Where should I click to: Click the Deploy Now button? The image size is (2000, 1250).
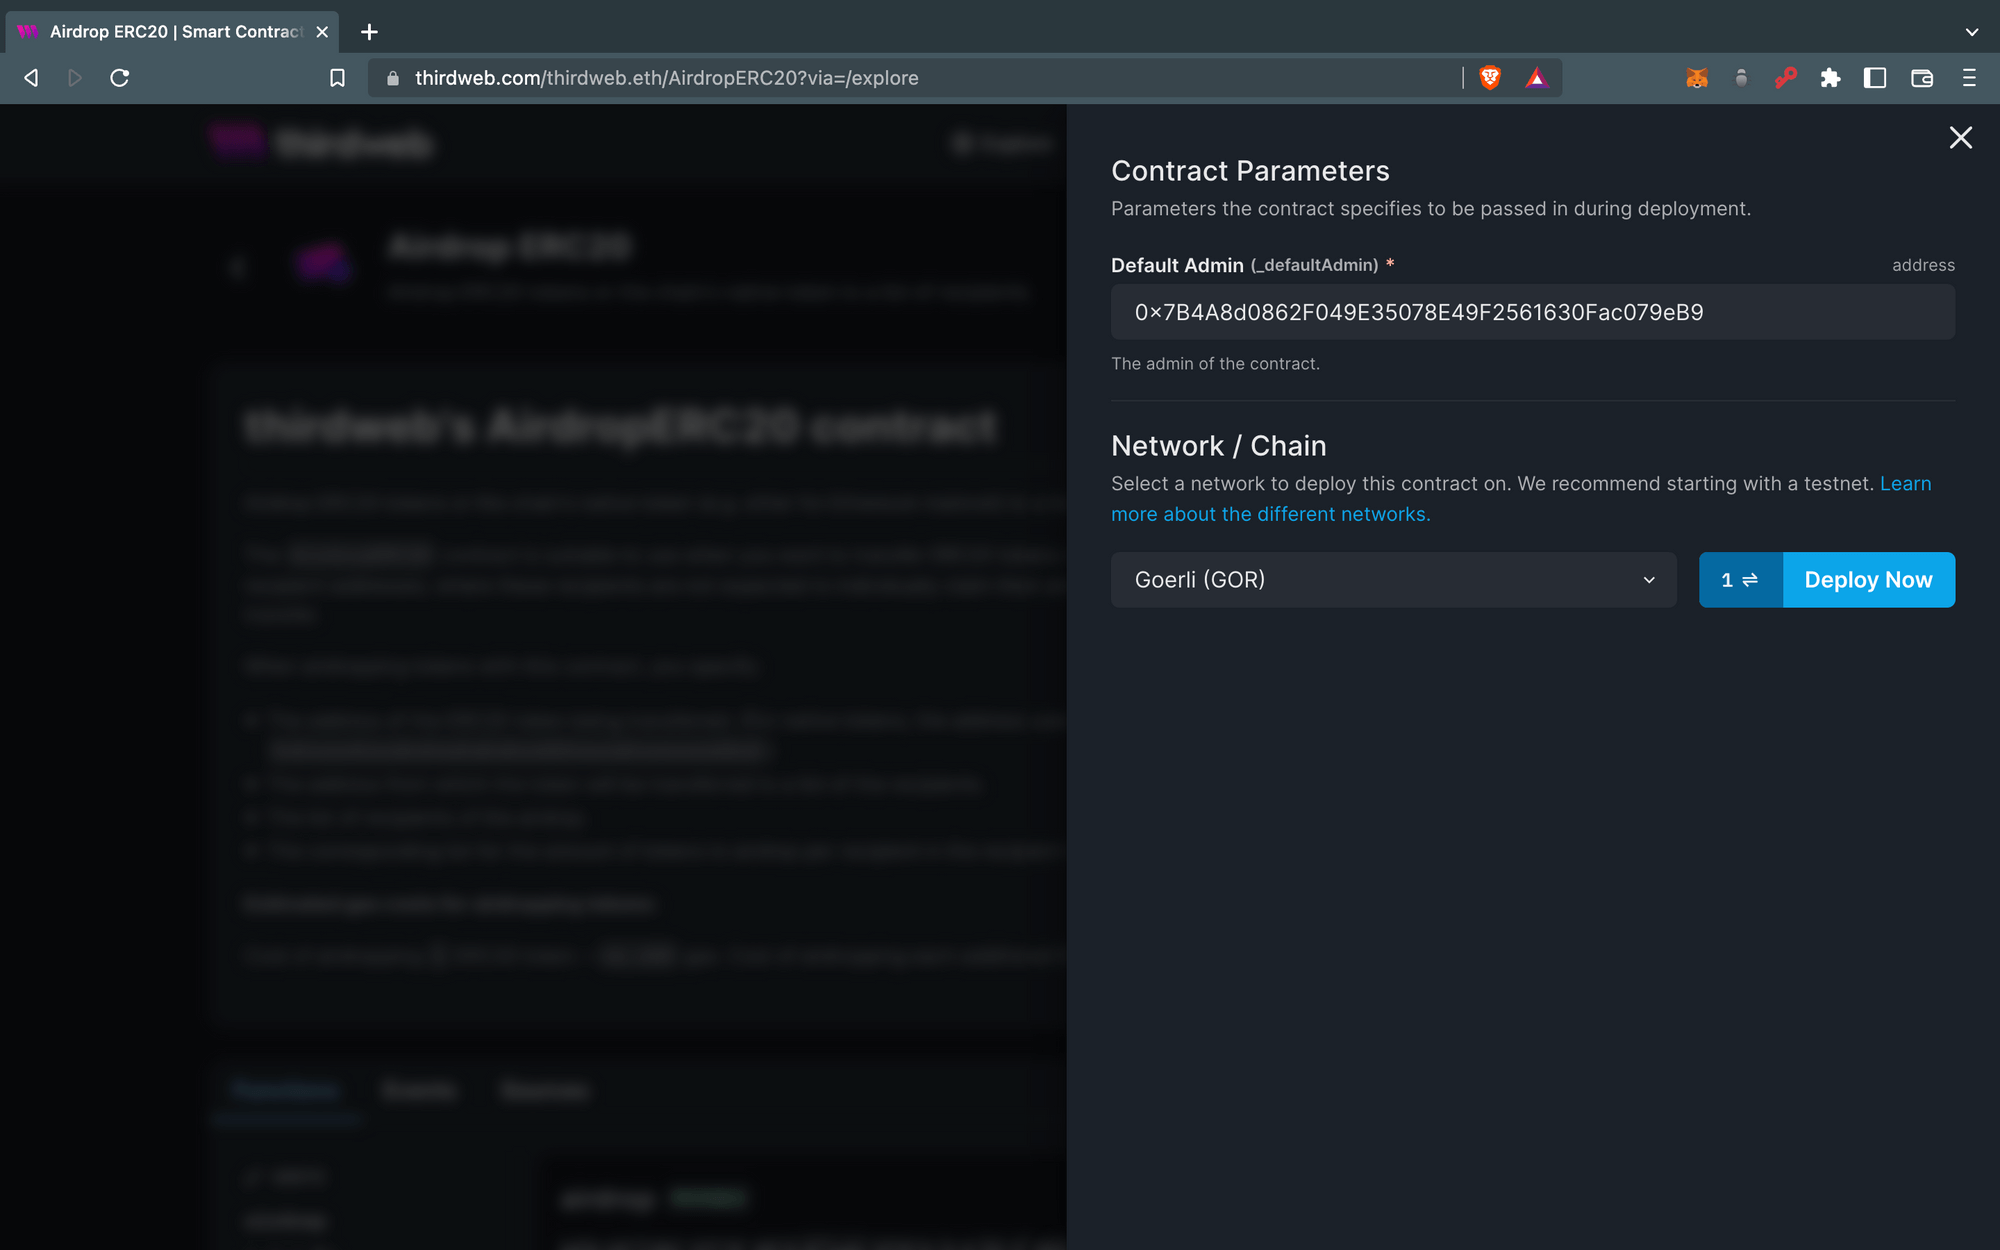click(x=1868, y=580)
